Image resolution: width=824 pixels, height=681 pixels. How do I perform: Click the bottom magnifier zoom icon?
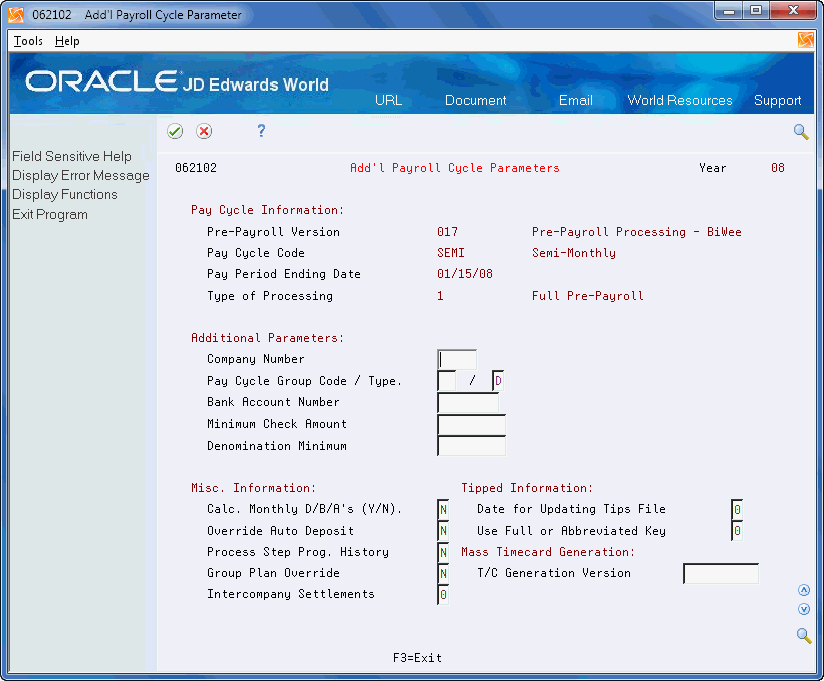click(804, 635)
